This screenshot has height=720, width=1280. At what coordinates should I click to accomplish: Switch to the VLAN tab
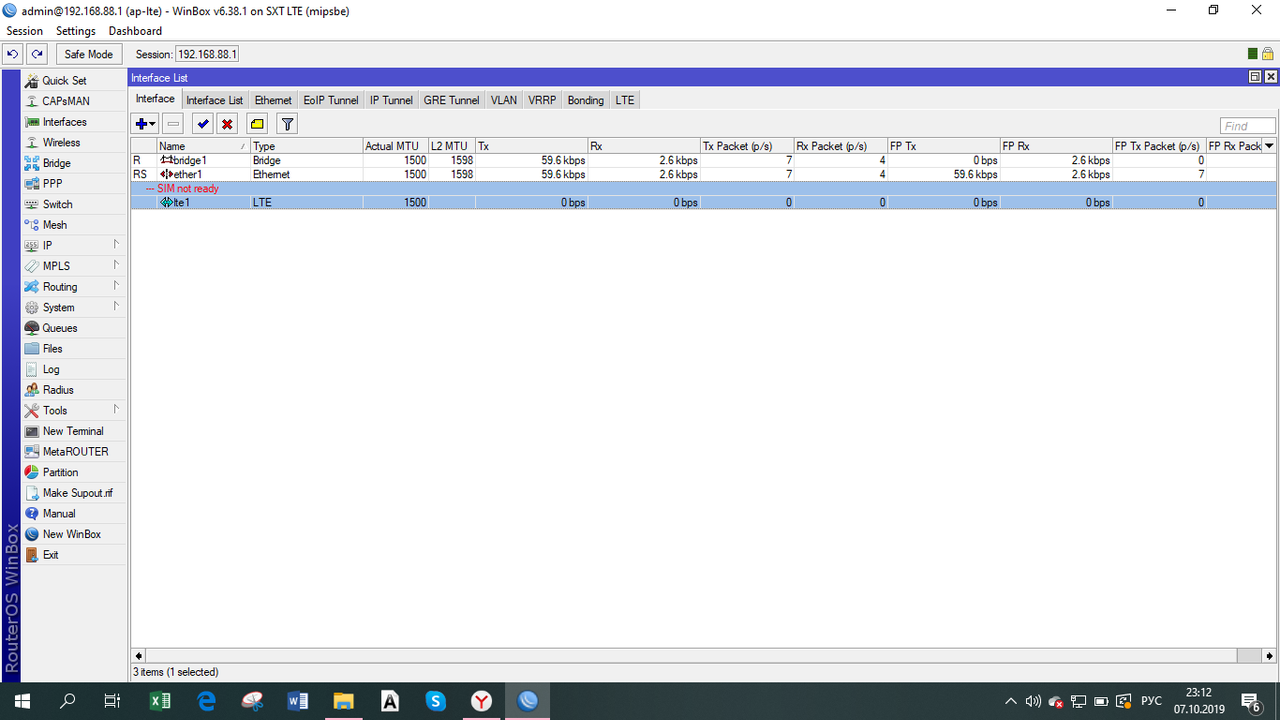504,100
